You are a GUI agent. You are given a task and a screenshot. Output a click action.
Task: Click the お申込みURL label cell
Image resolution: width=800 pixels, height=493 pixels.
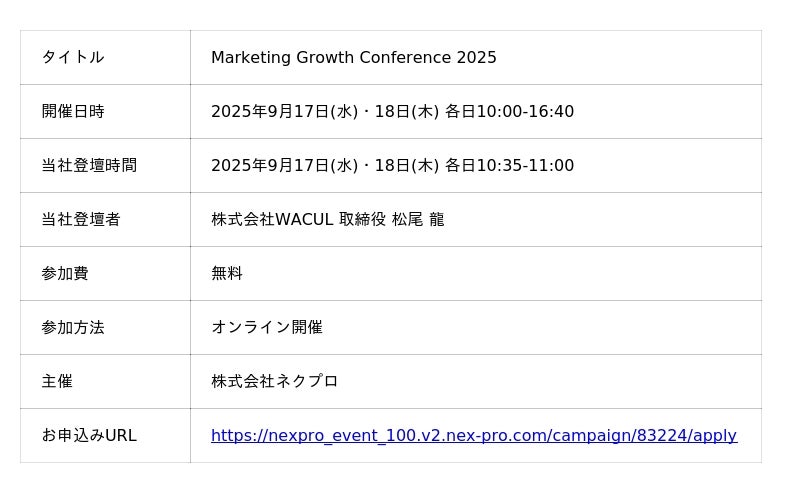click(x=89, y=436)
